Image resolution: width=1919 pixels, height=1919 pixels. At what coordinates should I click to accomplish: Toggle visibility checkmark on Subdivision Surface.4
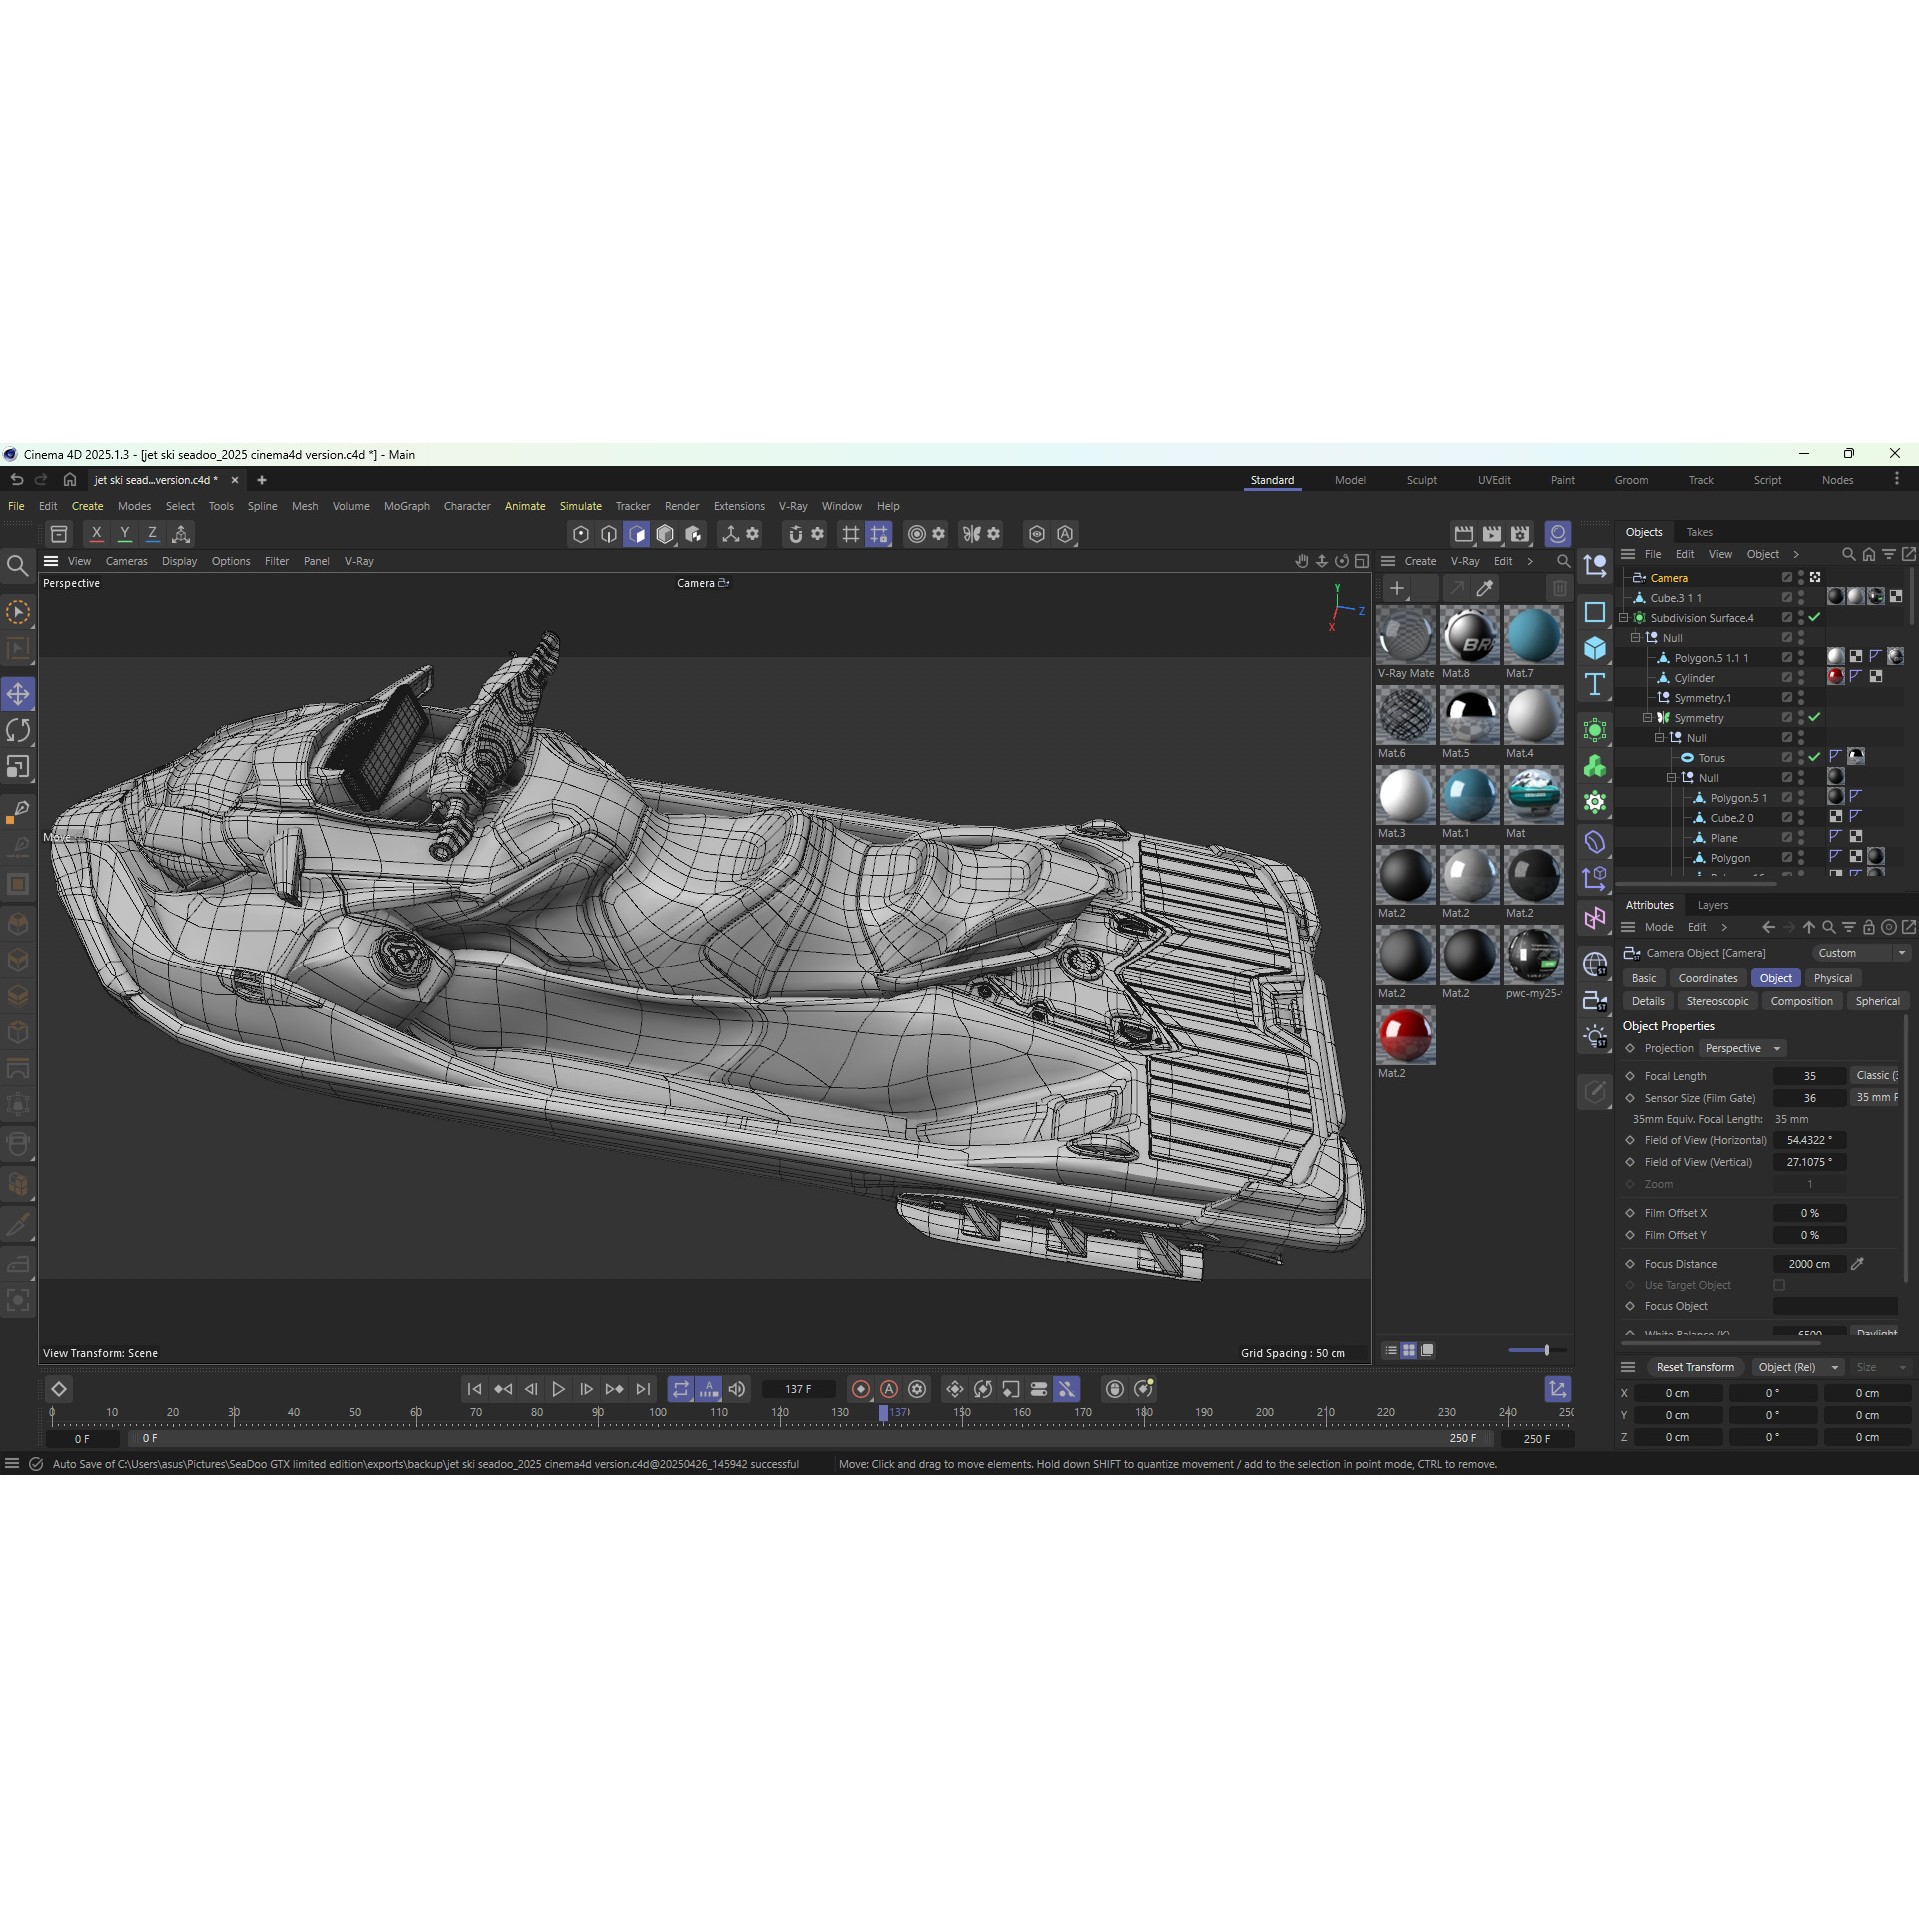[x=1814, y=618]
